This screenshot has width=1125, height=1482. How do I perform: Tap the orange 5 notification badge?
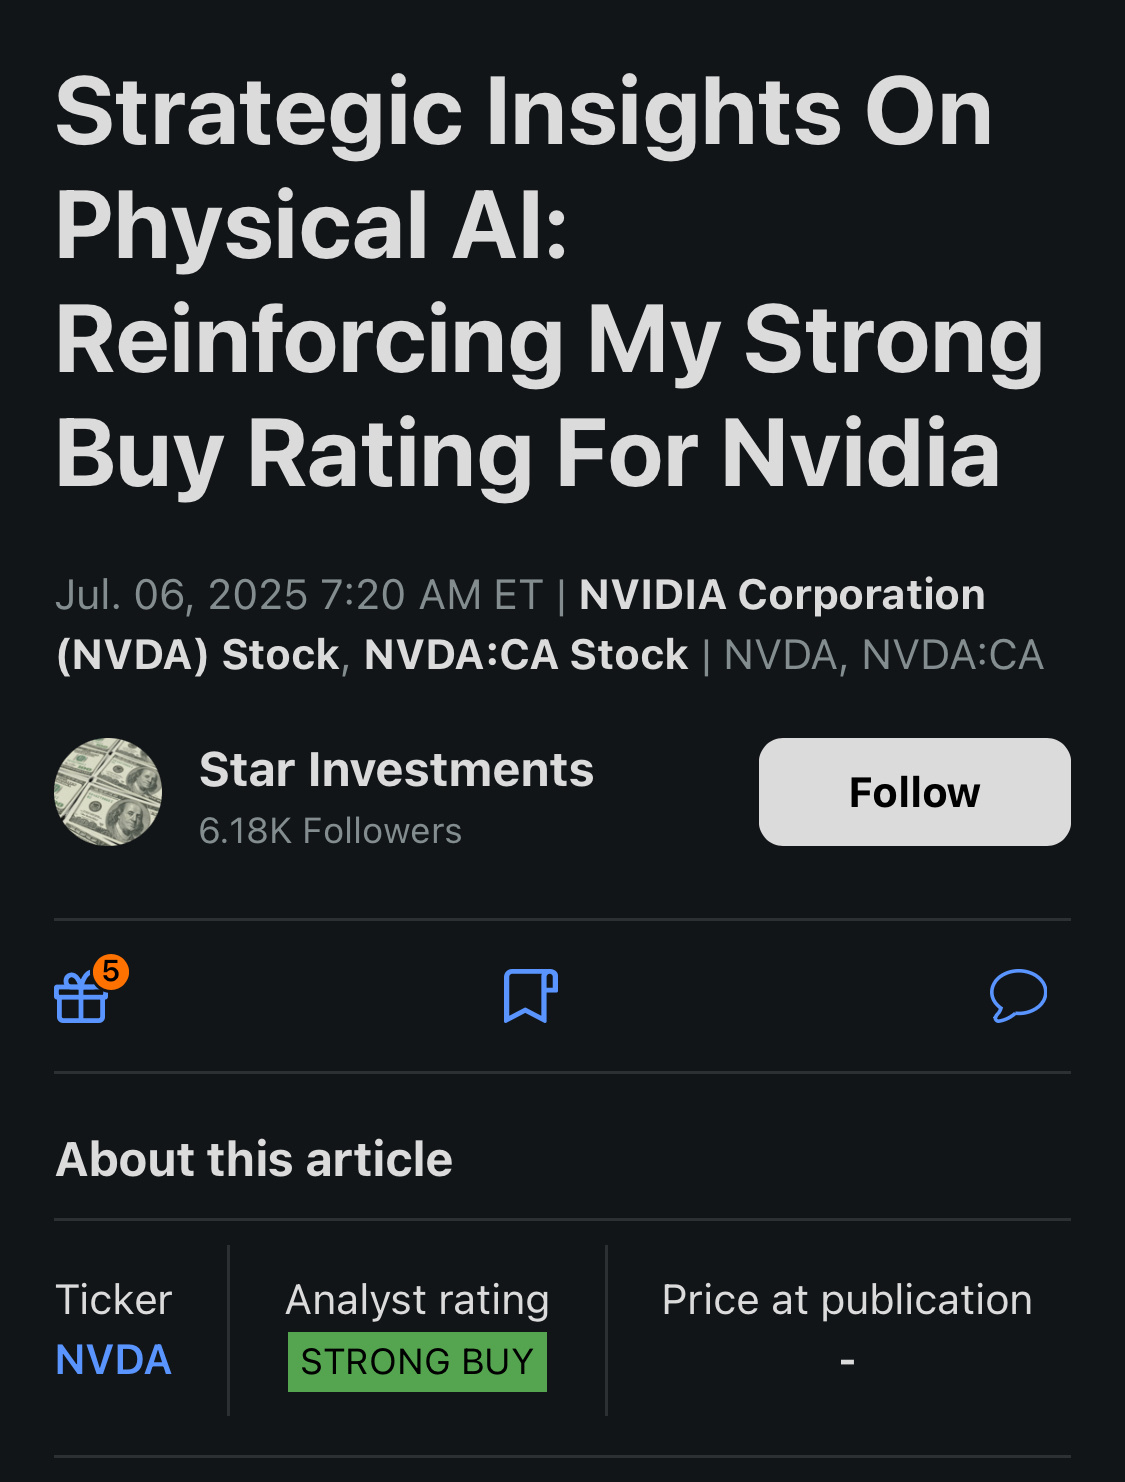111,971
